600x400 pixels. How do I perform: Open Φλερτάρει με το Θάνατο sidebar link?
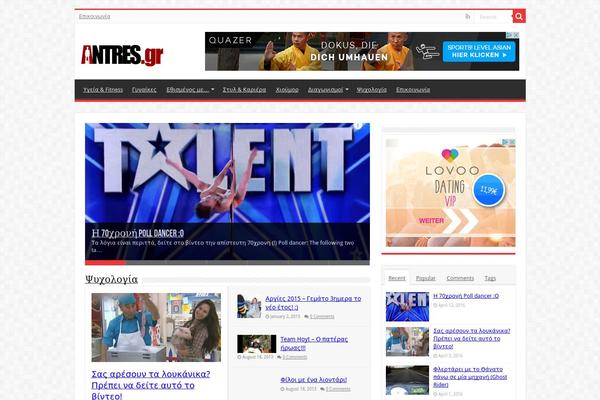pos(470,377)
